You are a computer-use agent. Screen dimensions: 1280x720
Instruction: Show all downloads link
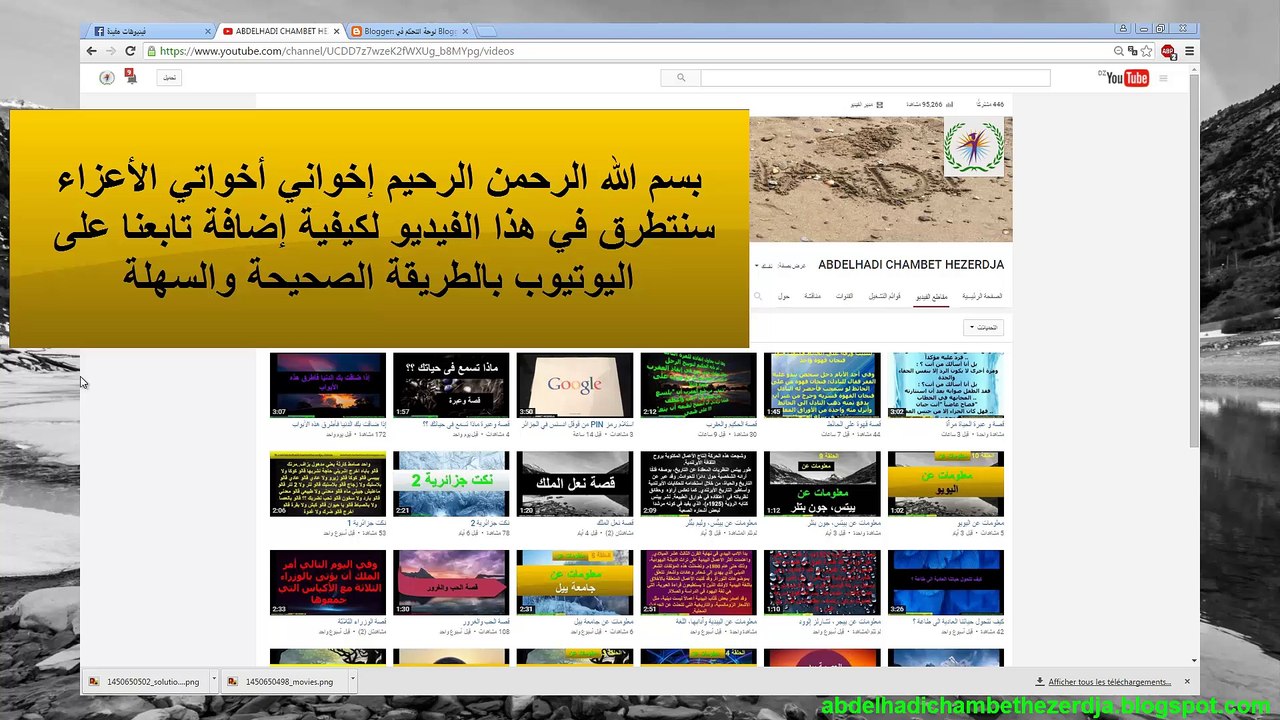(x=1103, y=682)
